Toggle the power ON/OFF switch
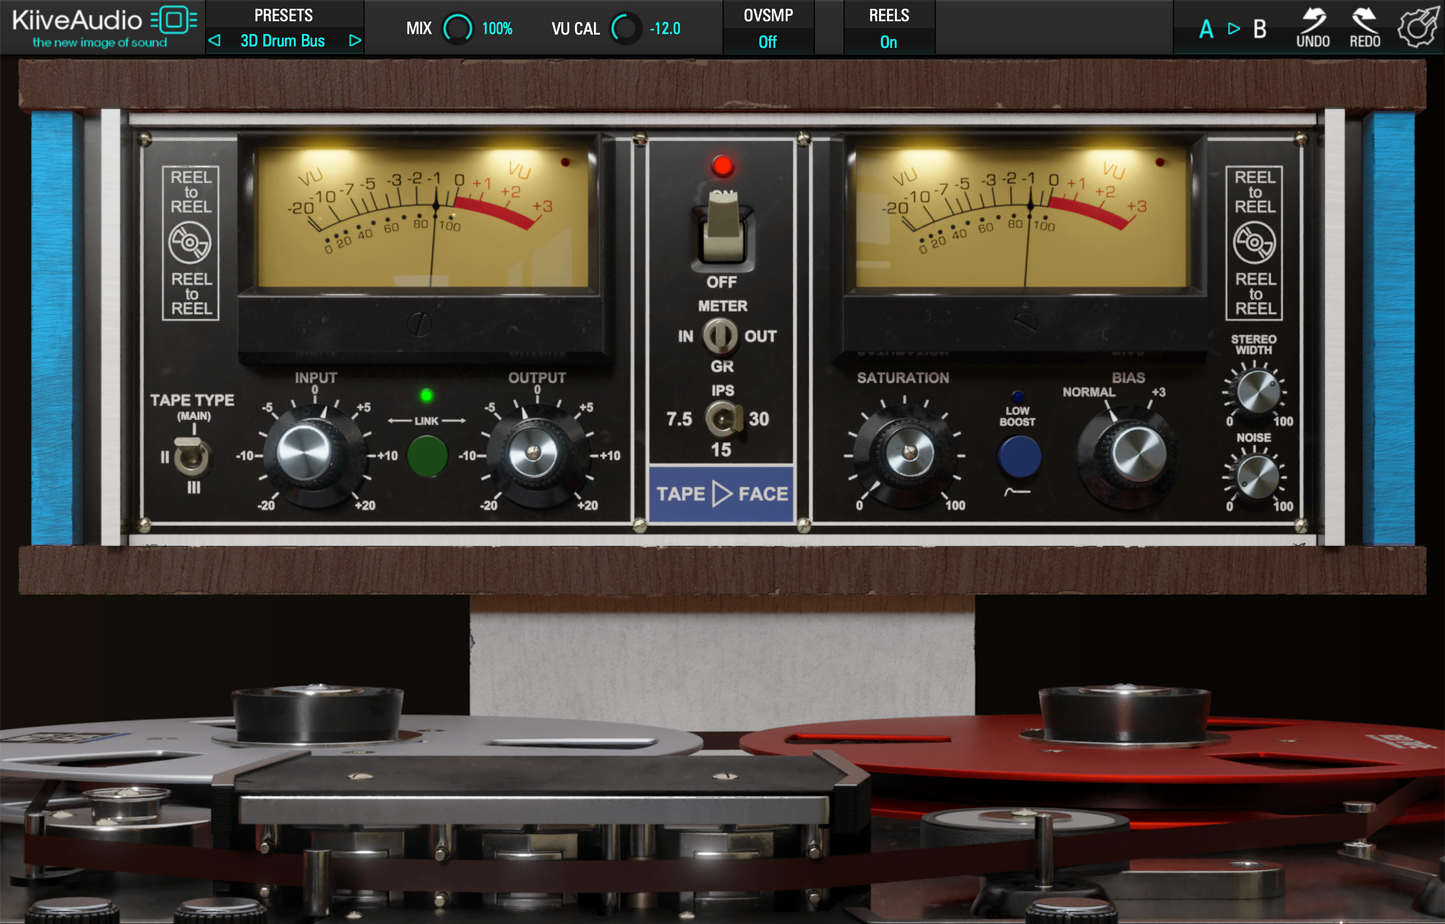The image size is (1445, 924). point(722,228)
